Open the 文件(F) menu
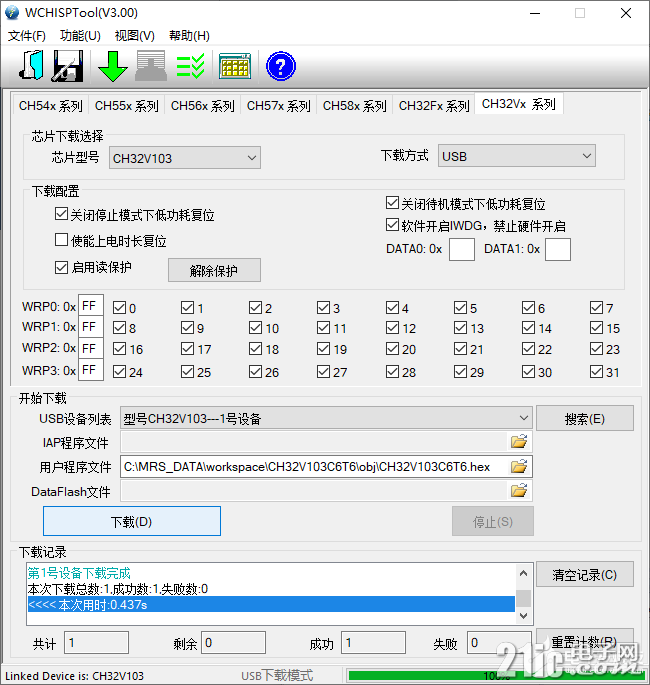Viewport: 650px width, 685px height. pyautogui.click(x=27, y=35)
